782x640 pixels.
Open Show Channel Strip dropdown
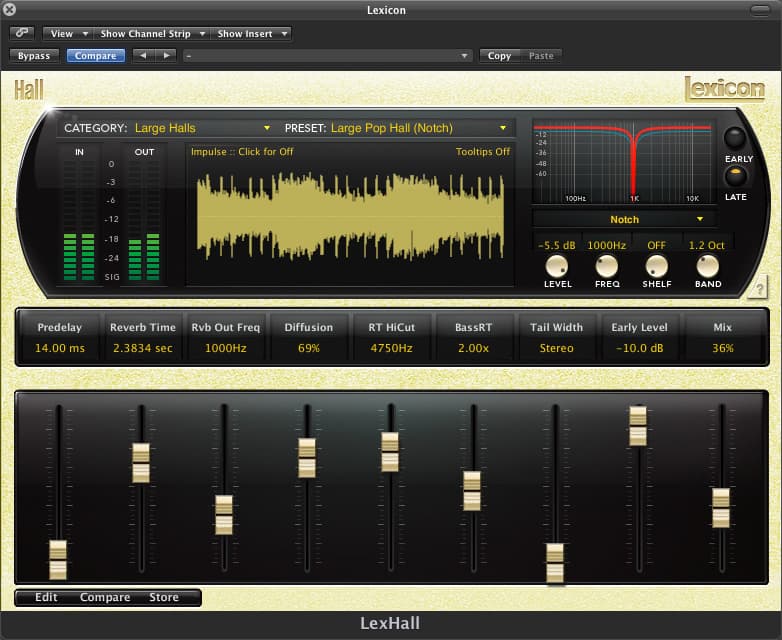point(152,33)
